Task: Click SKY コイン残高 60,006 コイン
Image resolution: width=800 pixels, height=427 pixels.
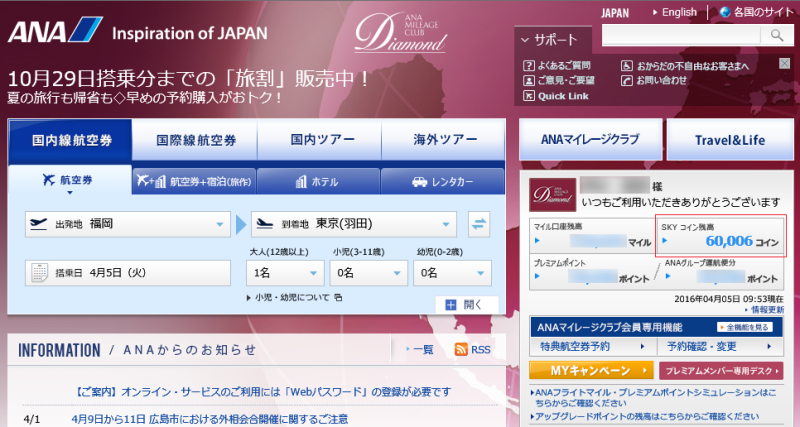Action: (721, 236)
